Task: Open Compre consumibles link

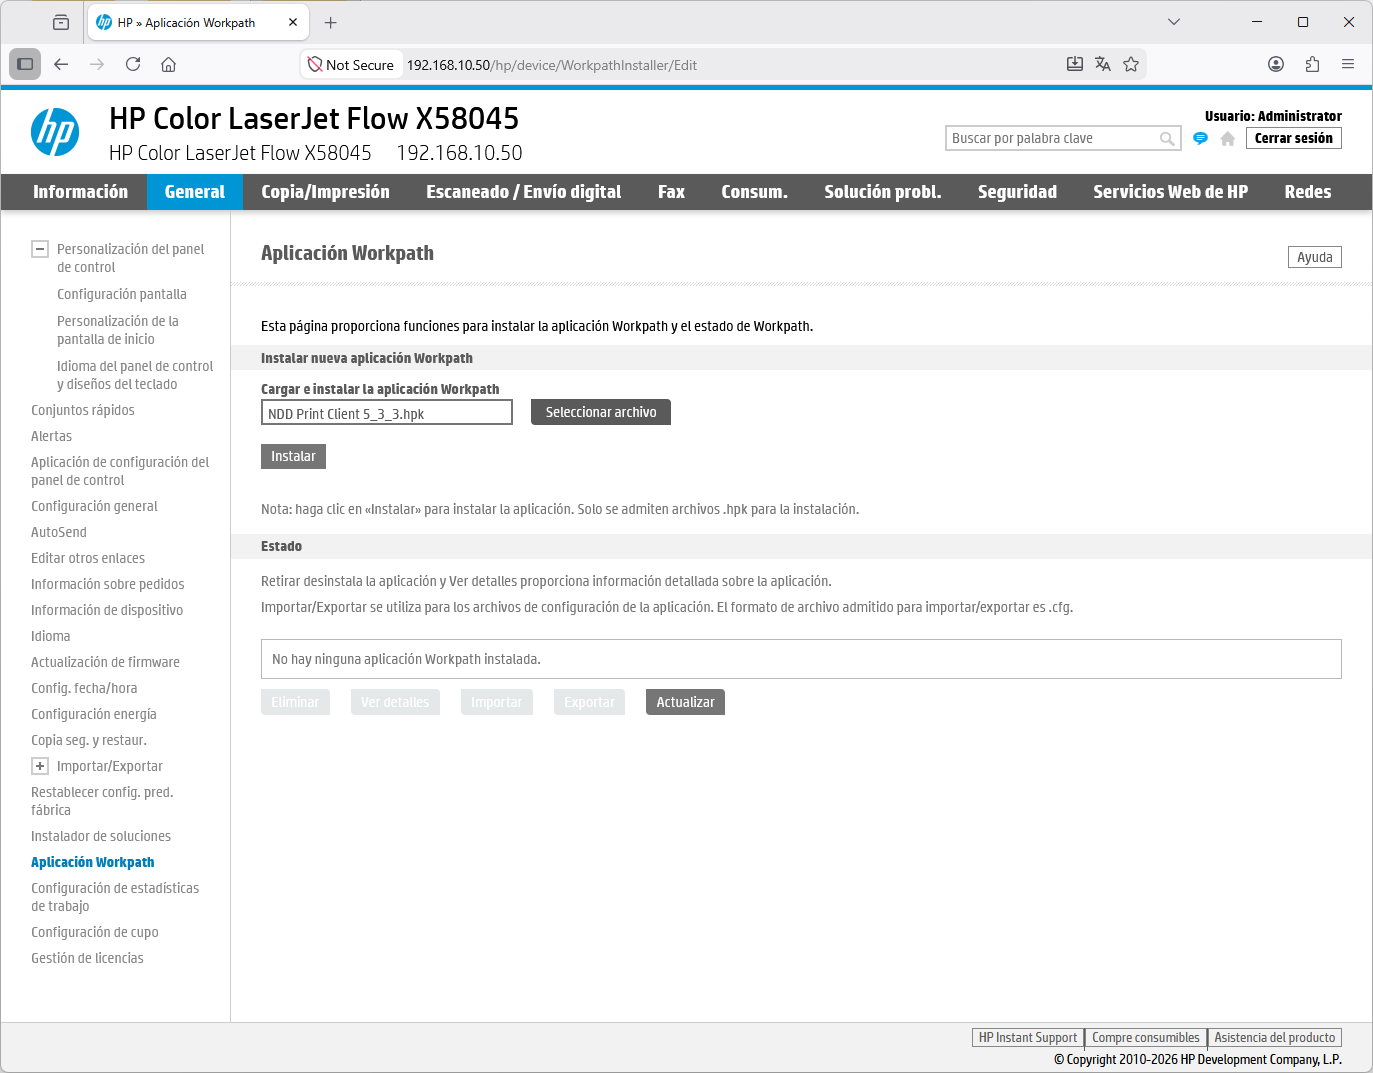Action: click(1146, 1038)
